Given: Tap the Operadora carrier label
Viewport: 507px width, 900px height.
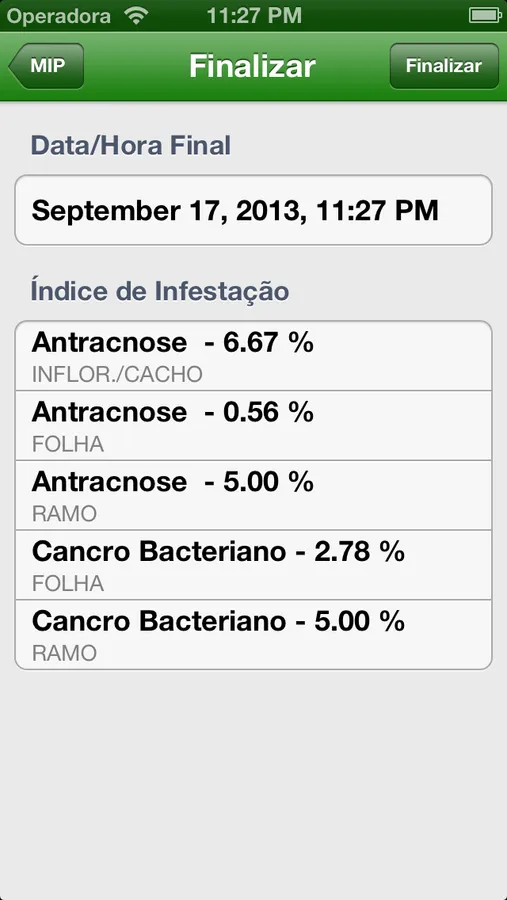Looking at the screenshot, I should [59, 16].
